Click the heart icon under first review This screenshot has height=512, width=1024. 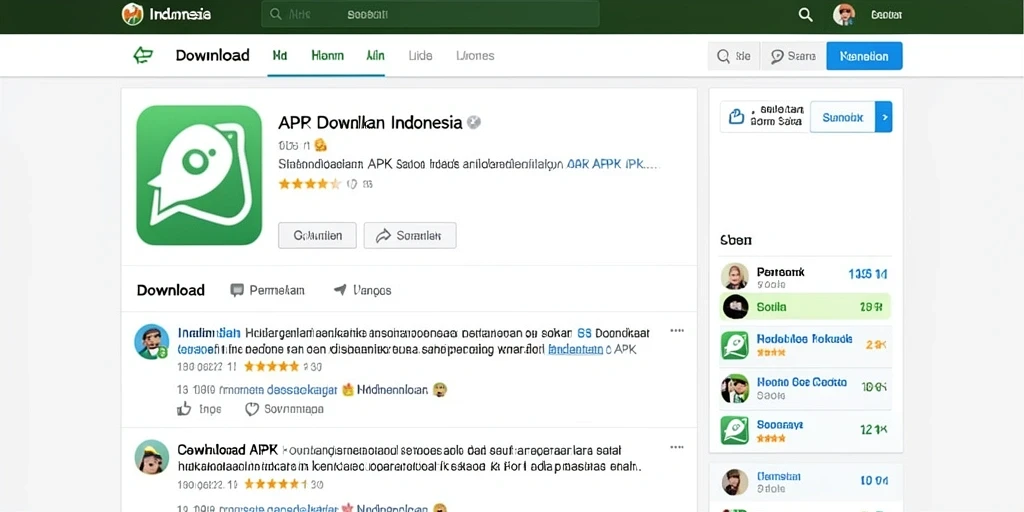tap(251, 409)
